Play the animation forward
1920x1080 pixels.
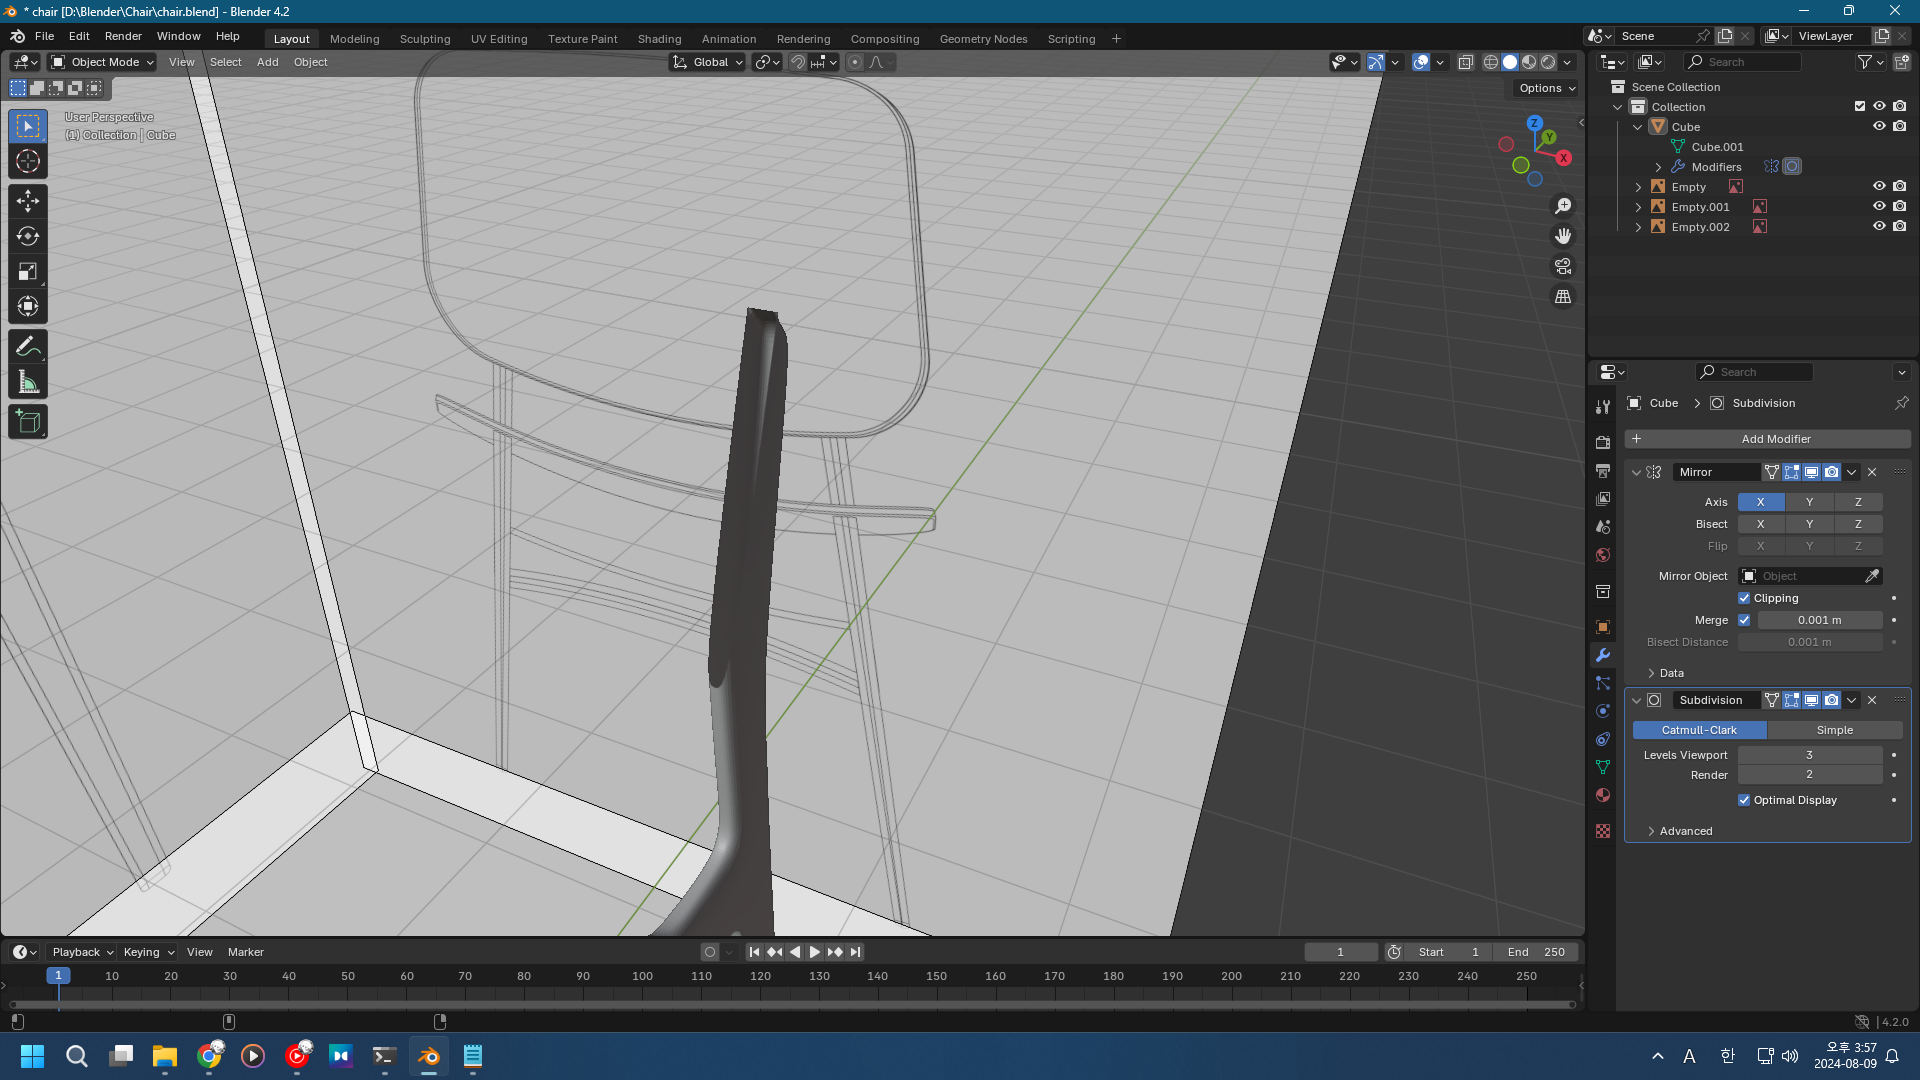814,952
